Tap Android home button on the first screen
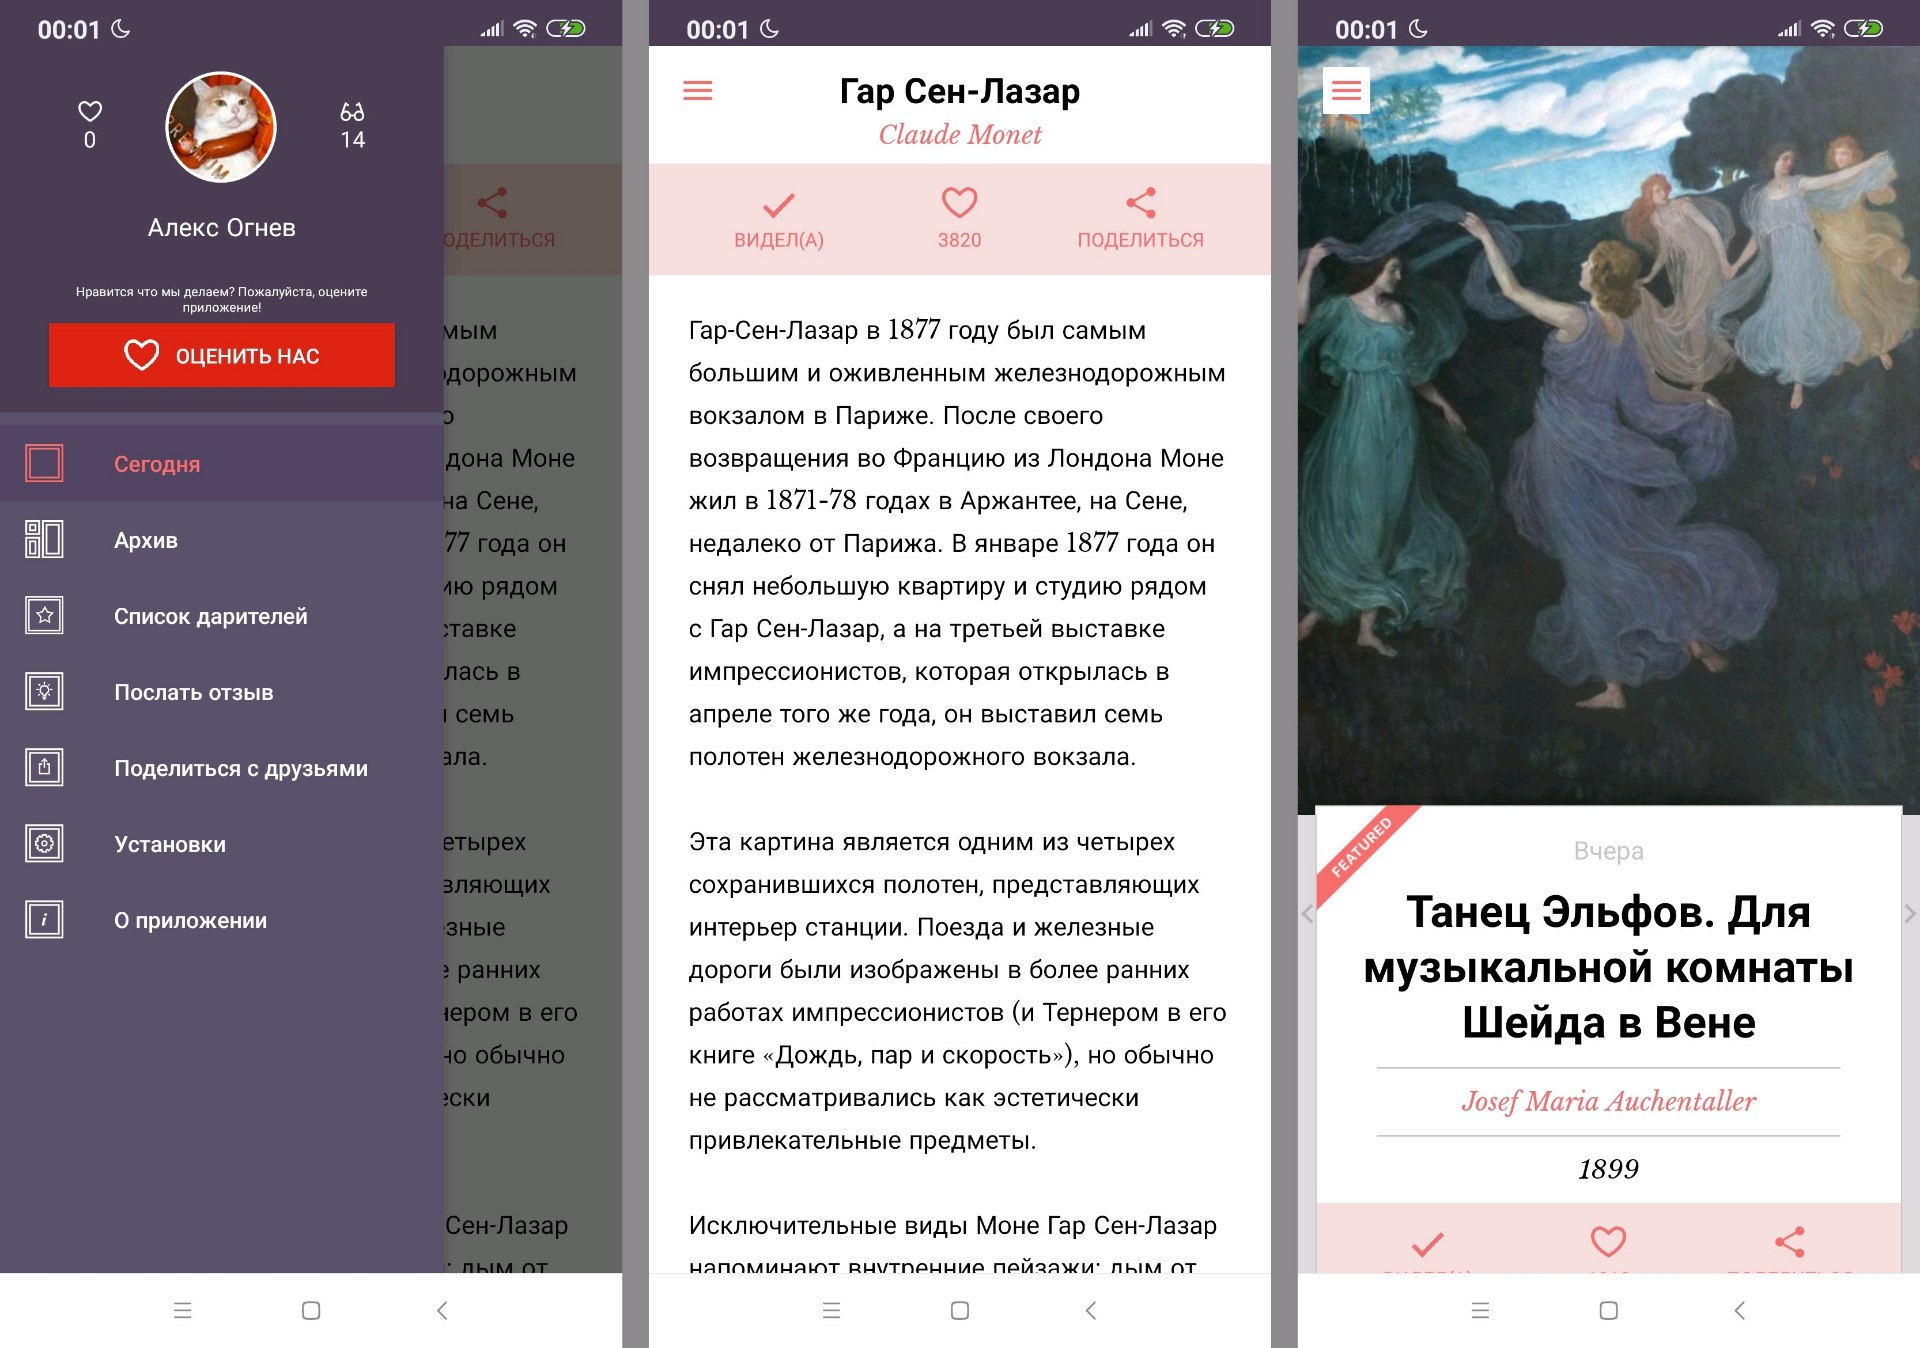 click(311, 1310)
